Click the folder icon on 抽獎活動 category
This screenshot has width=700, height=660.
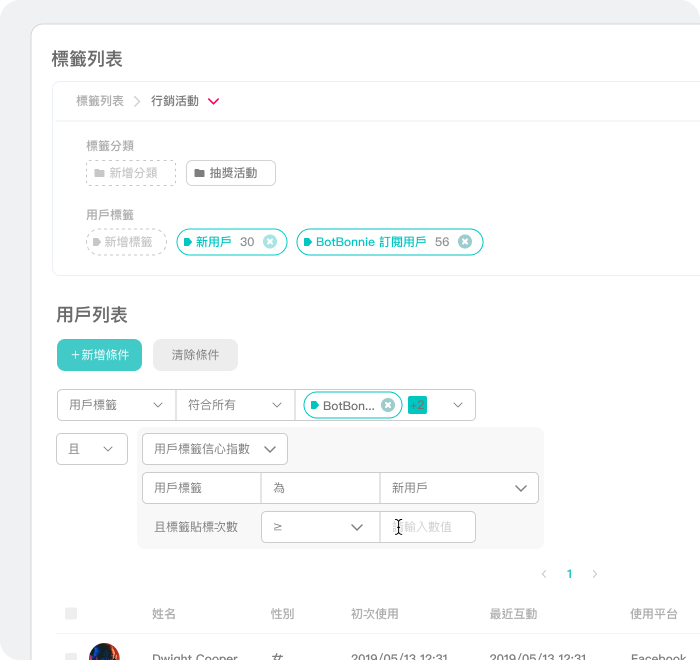pyautogui.click(x=200, y=173)
